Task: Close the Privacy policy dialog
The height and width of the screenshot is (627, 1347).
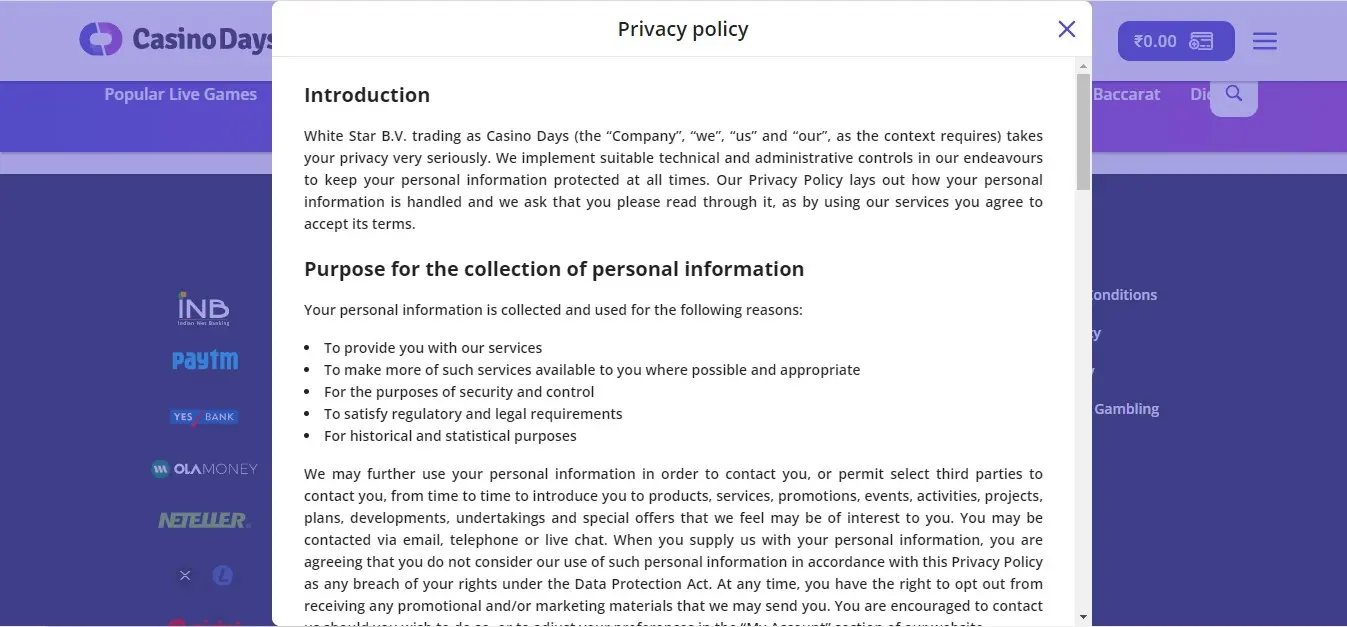Action: pyautogui.click(x=1067, y=29)
